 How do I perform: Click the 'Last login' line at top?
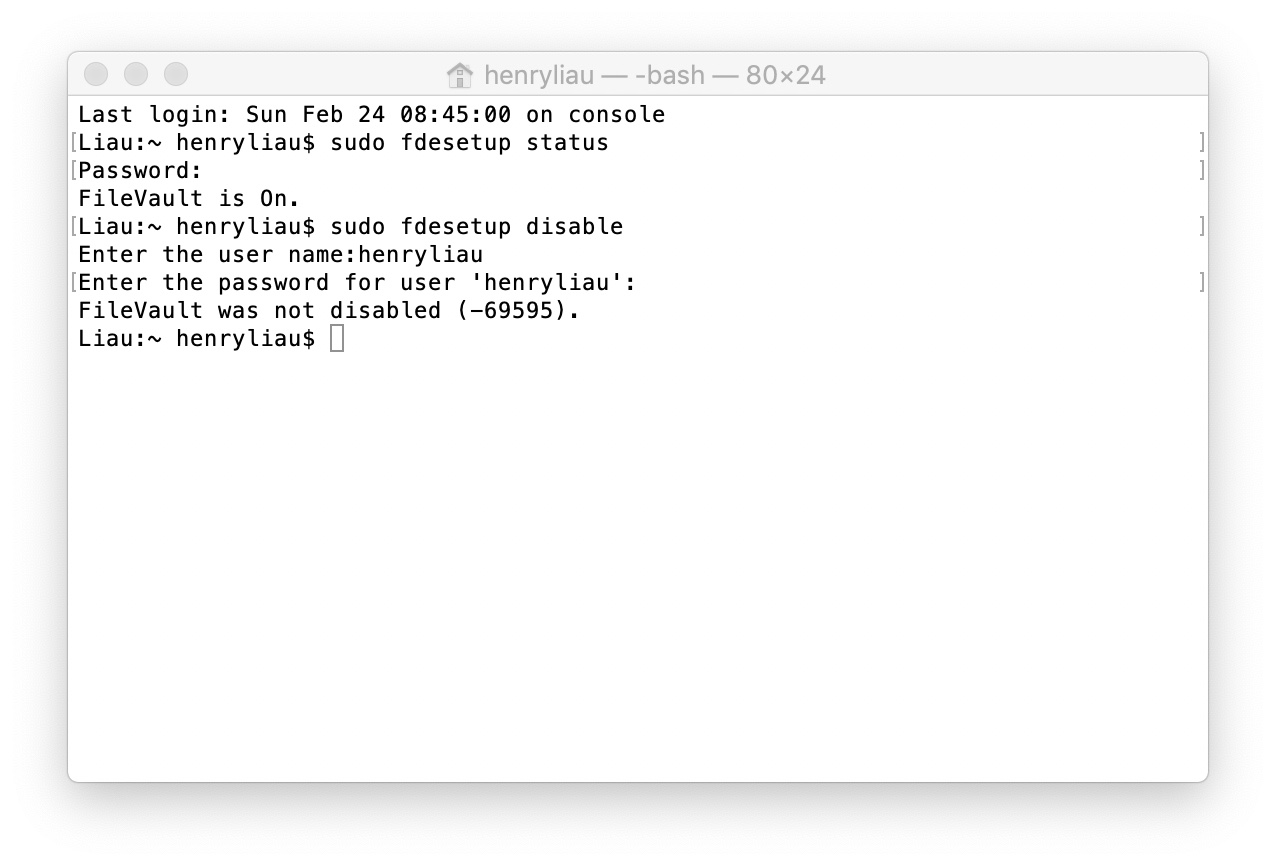pos(371,115)
